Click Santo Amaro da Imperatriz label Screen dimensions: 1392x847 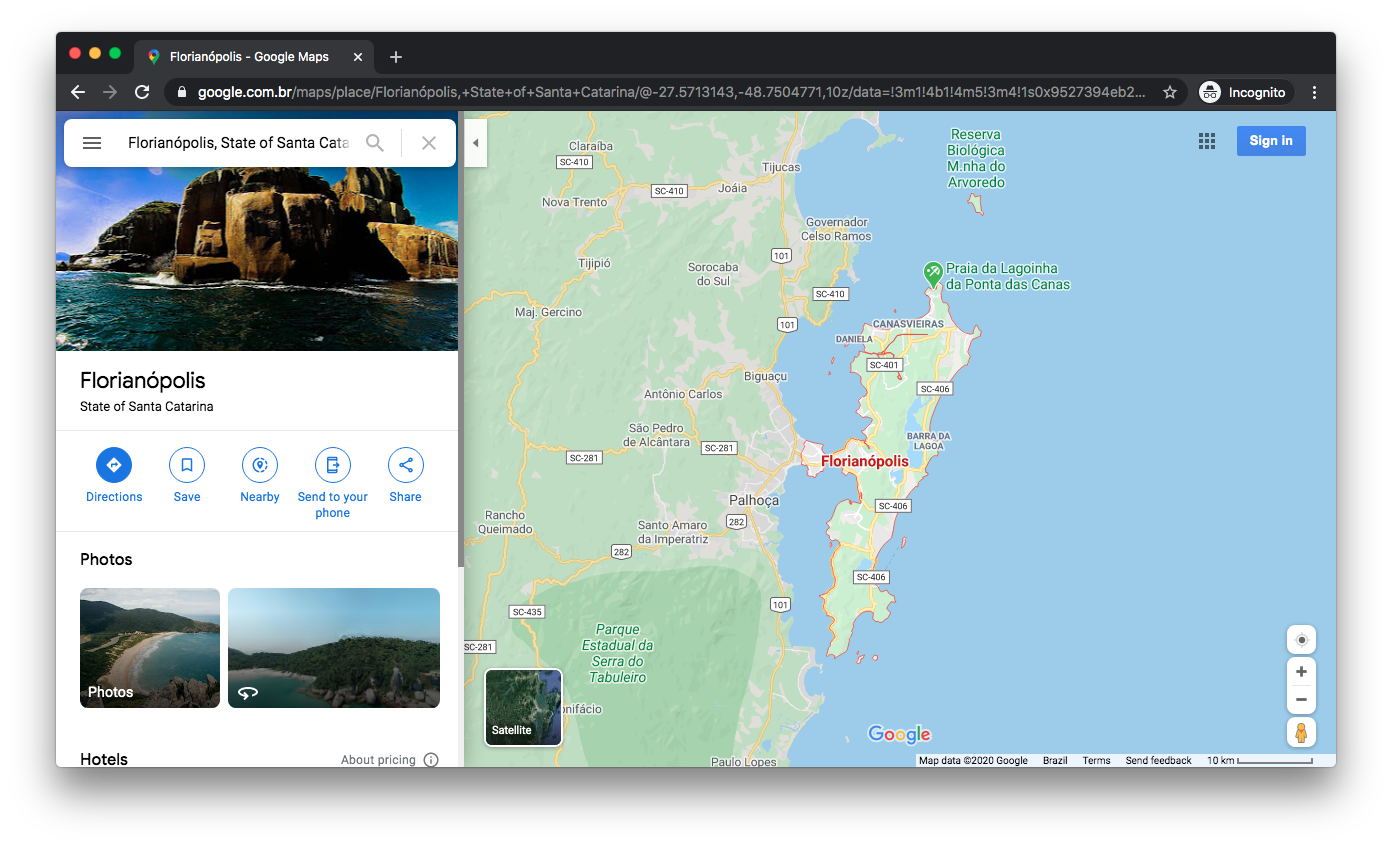tap(673, 532)
